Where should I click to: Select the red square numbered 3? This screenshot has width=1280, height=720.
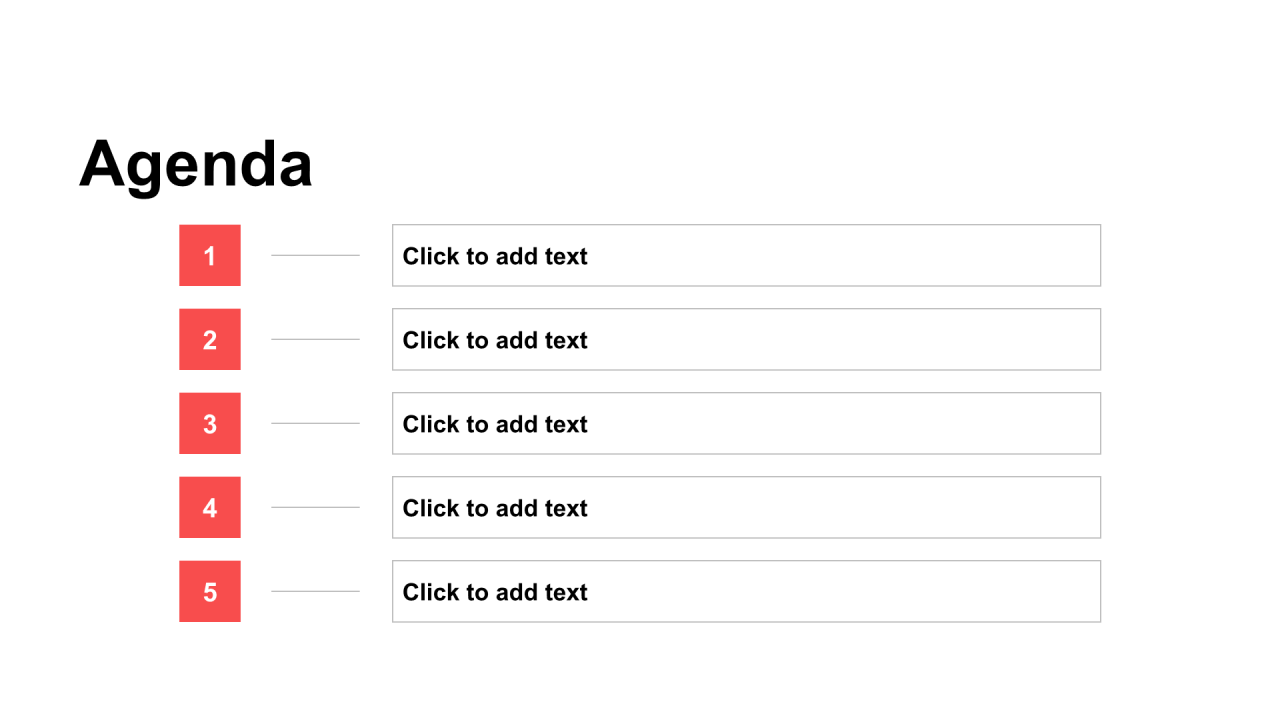click(210, 423)
